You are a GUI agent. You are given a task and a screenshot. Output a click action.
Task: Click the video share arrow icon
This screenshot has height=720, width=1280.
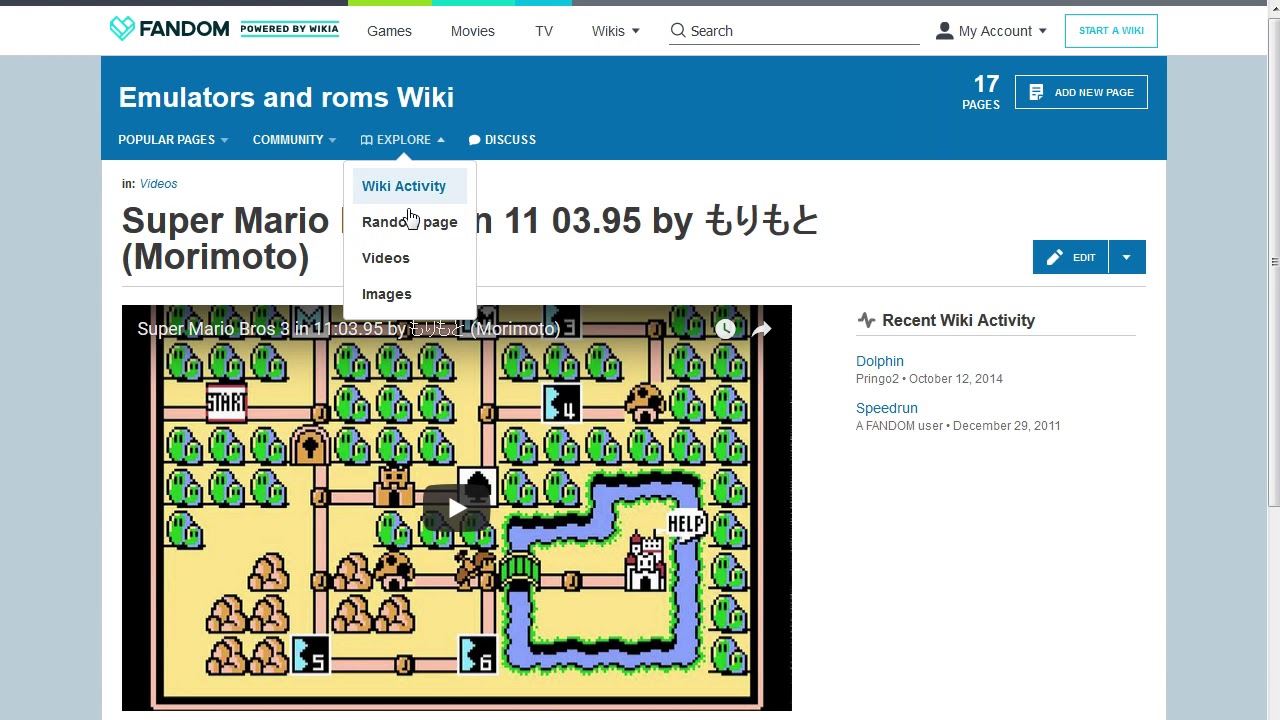tap(762, 329)
